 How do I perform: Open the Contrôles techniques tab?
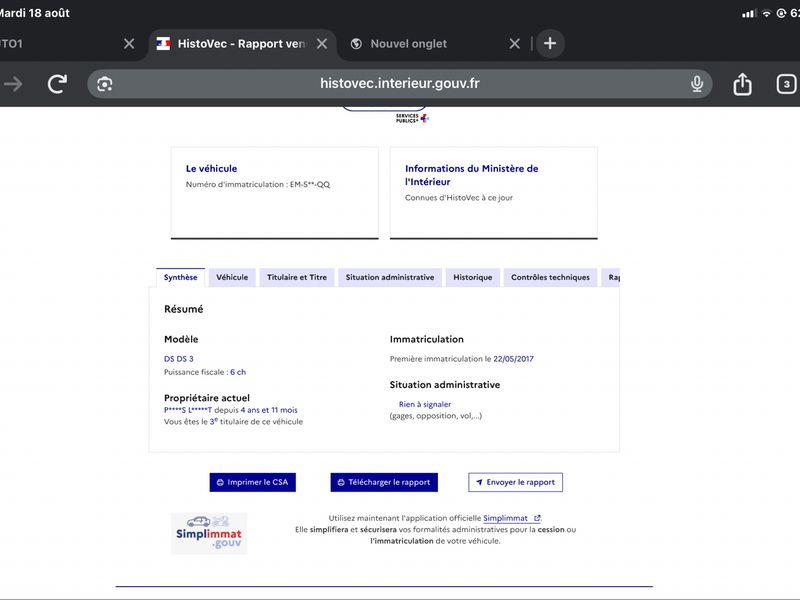[x=551, y=278]
